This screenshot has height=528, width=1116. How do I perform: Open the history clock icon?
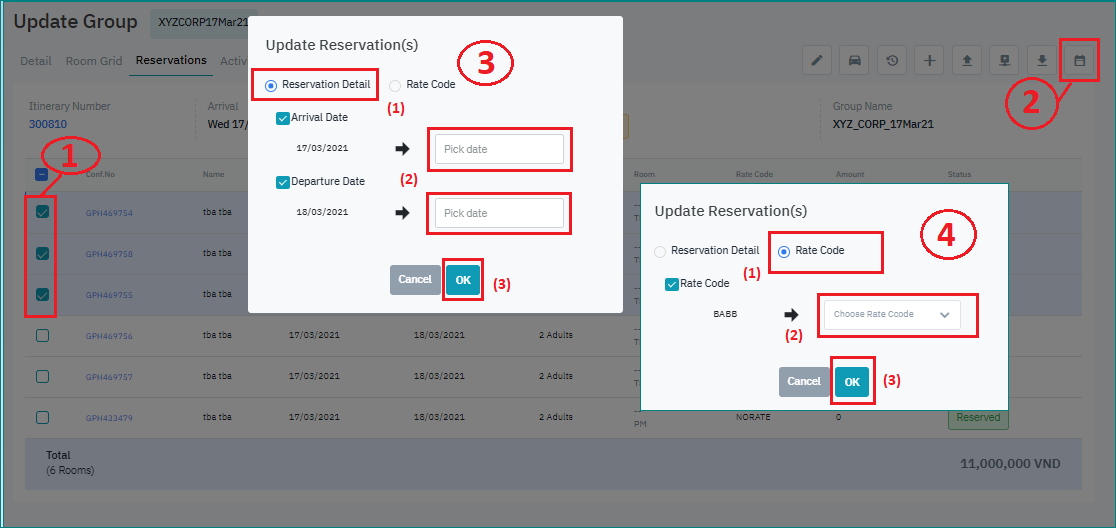(892, 61)
